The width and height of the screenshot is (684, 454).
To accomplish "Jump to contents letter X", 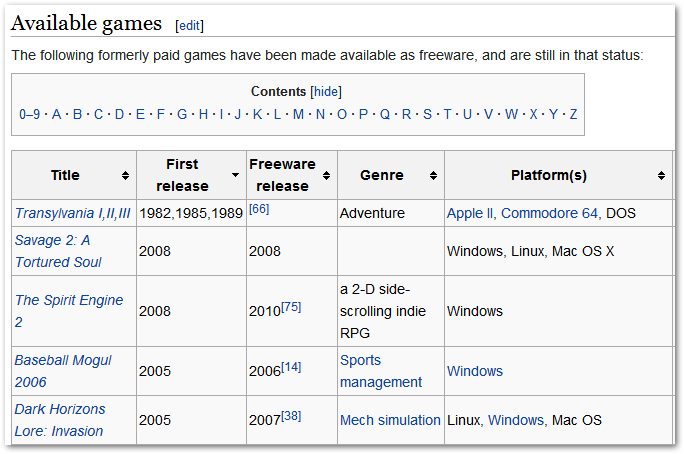I will 533,114.
